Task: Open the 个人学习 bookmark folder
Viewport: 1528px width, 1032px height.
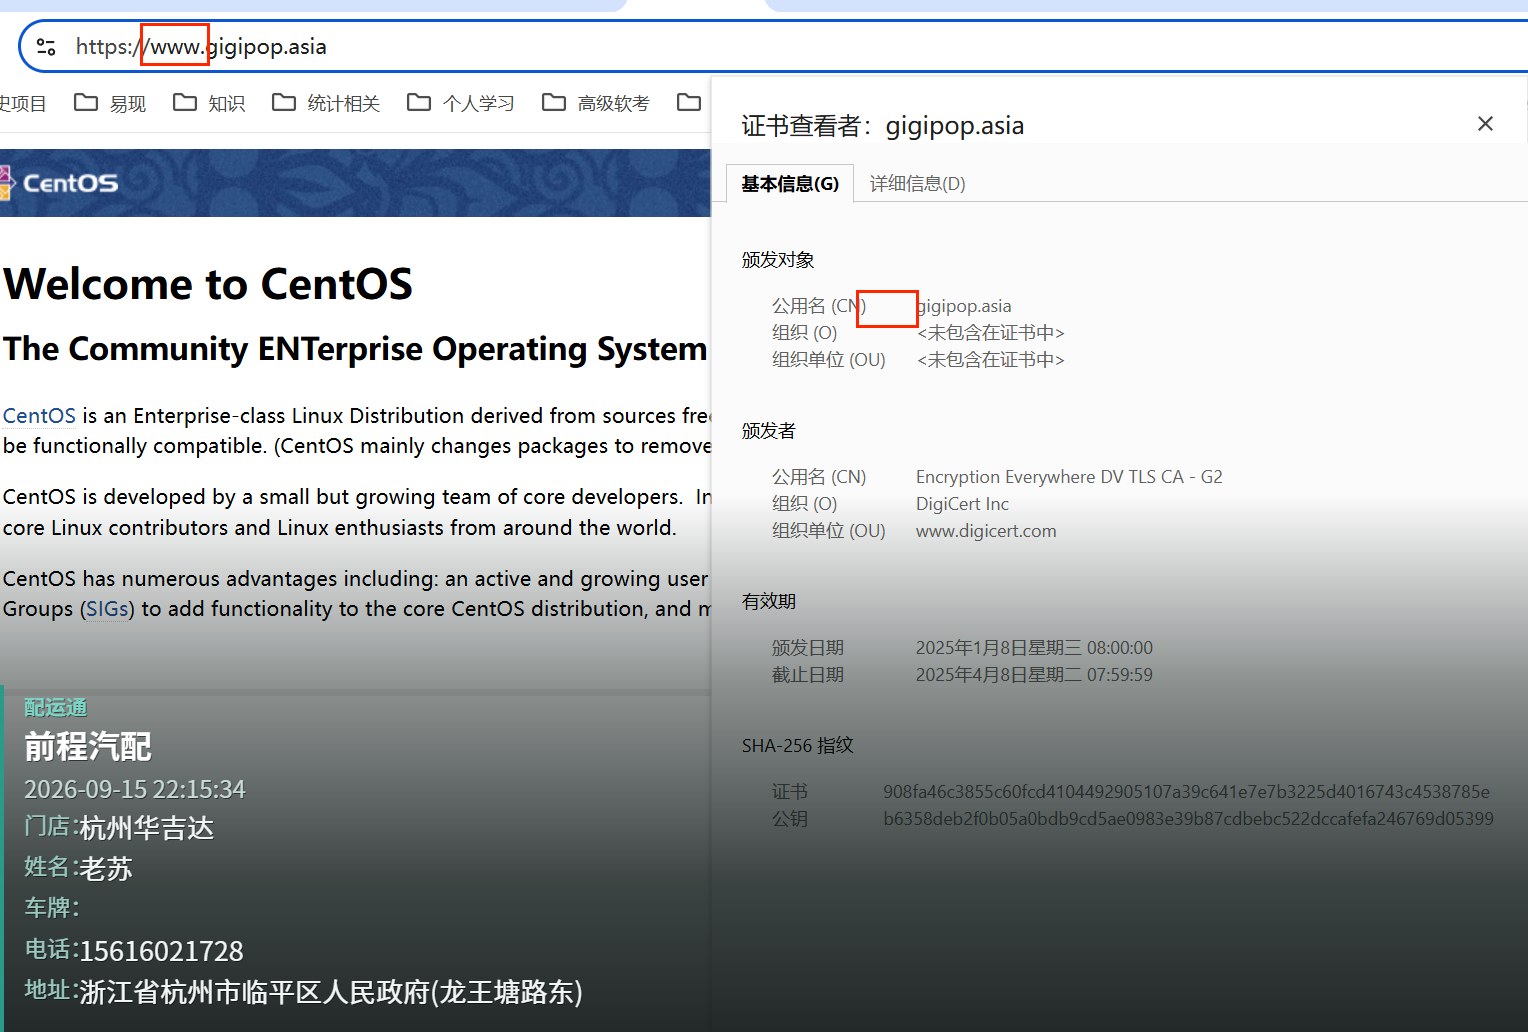Action: coord(461,103)
